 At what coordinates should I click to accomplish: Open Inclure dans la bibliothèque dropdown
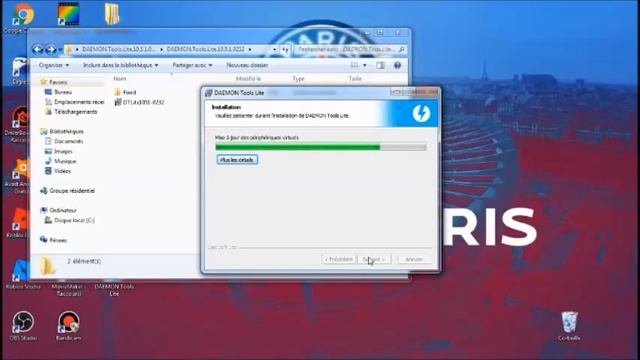tap(121, 65)
